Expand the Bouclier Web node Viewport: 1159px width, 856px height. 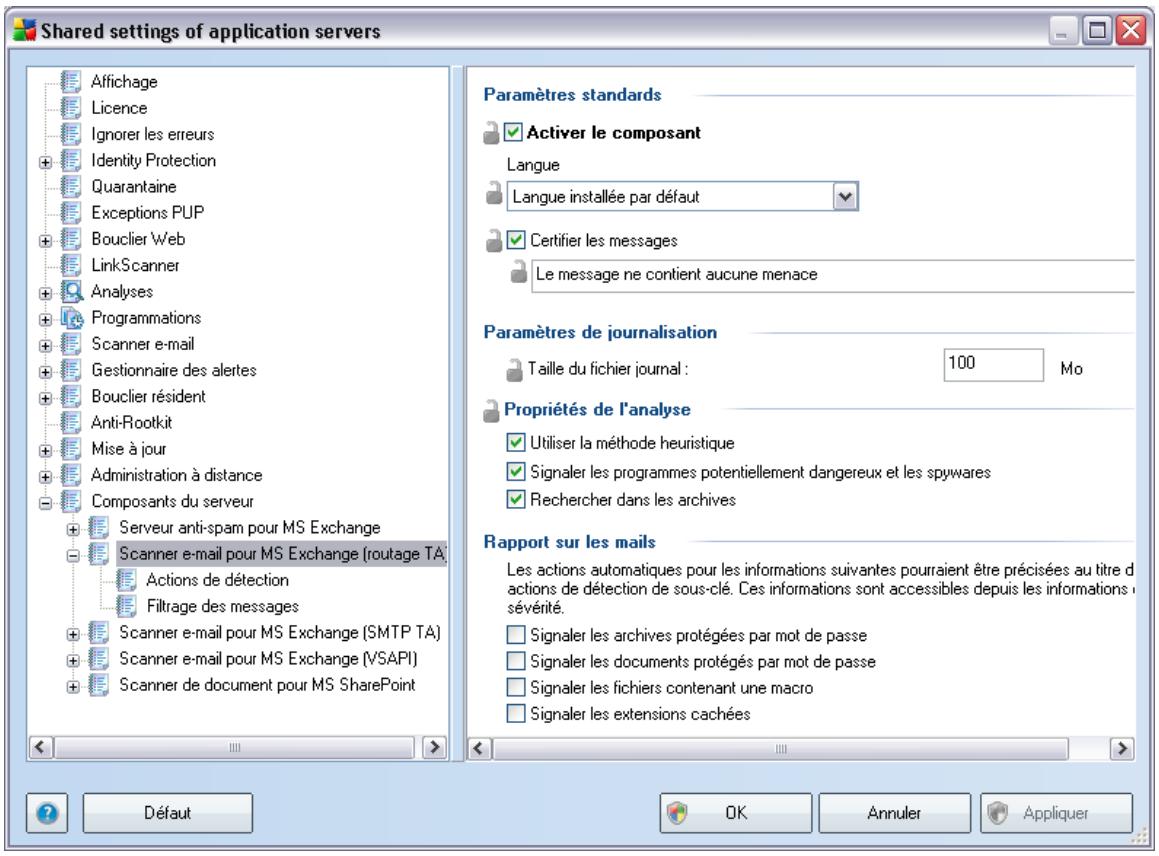46,240
